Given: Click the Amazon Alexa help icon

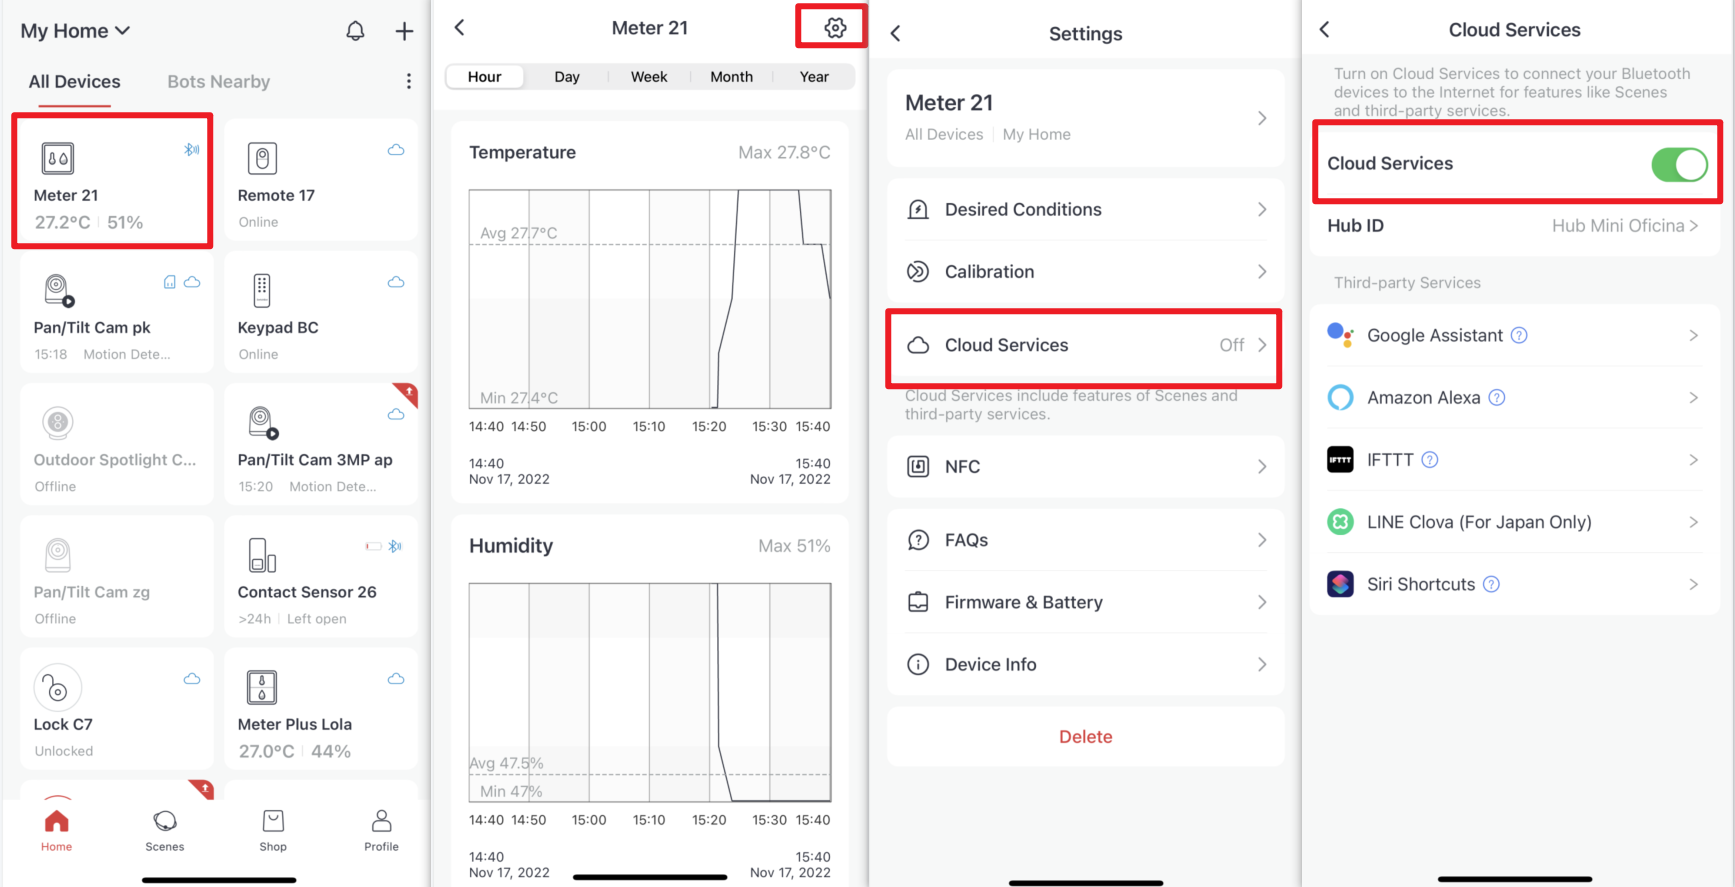Looking at the screenshot, I should (x=1497, y=397).
